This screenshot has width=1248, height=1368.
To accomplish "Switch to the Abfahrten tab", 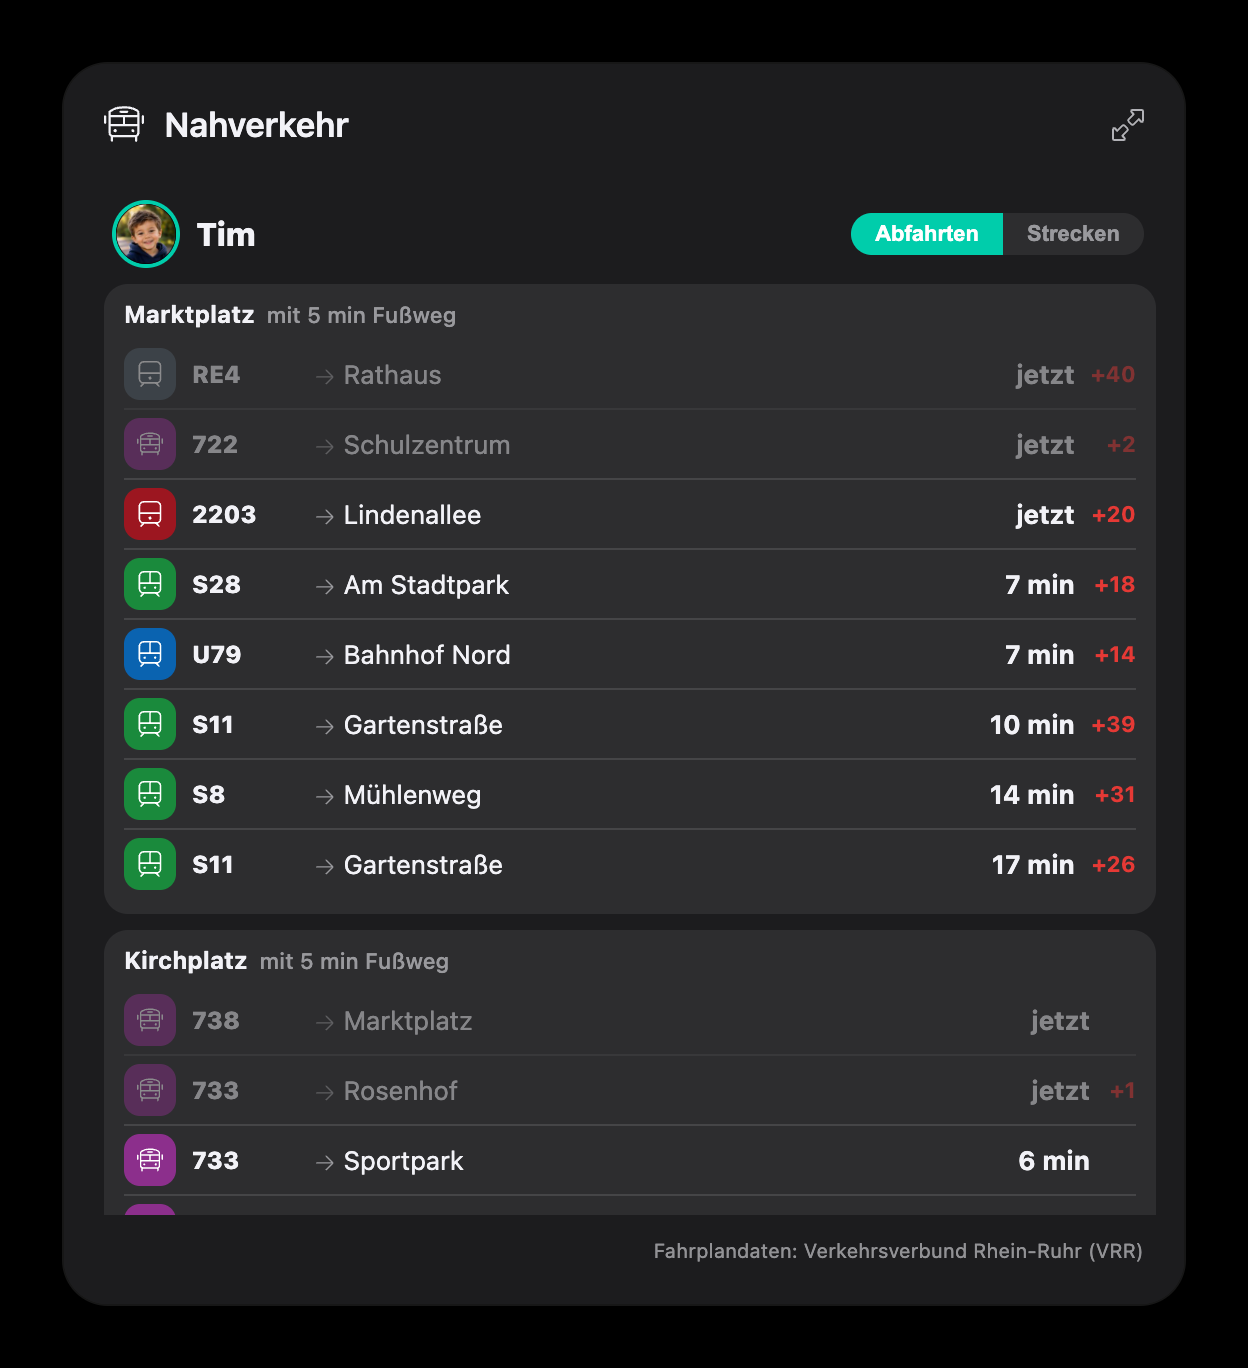I will point(926,234).
